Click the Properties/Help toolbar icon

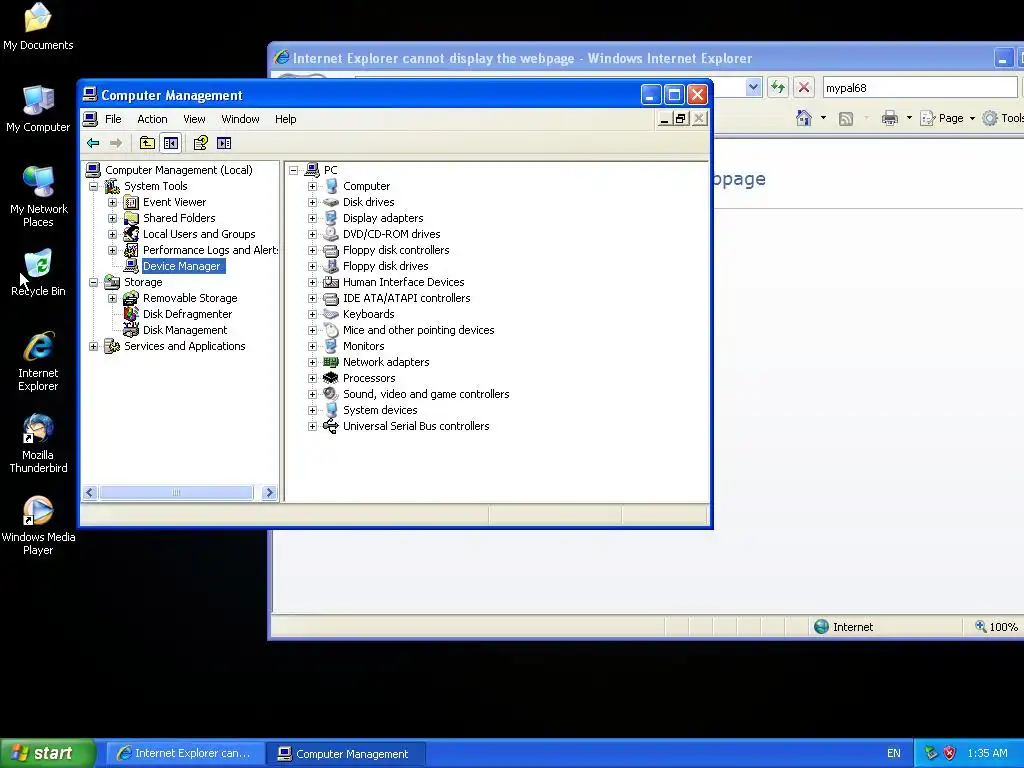[200, 143]
